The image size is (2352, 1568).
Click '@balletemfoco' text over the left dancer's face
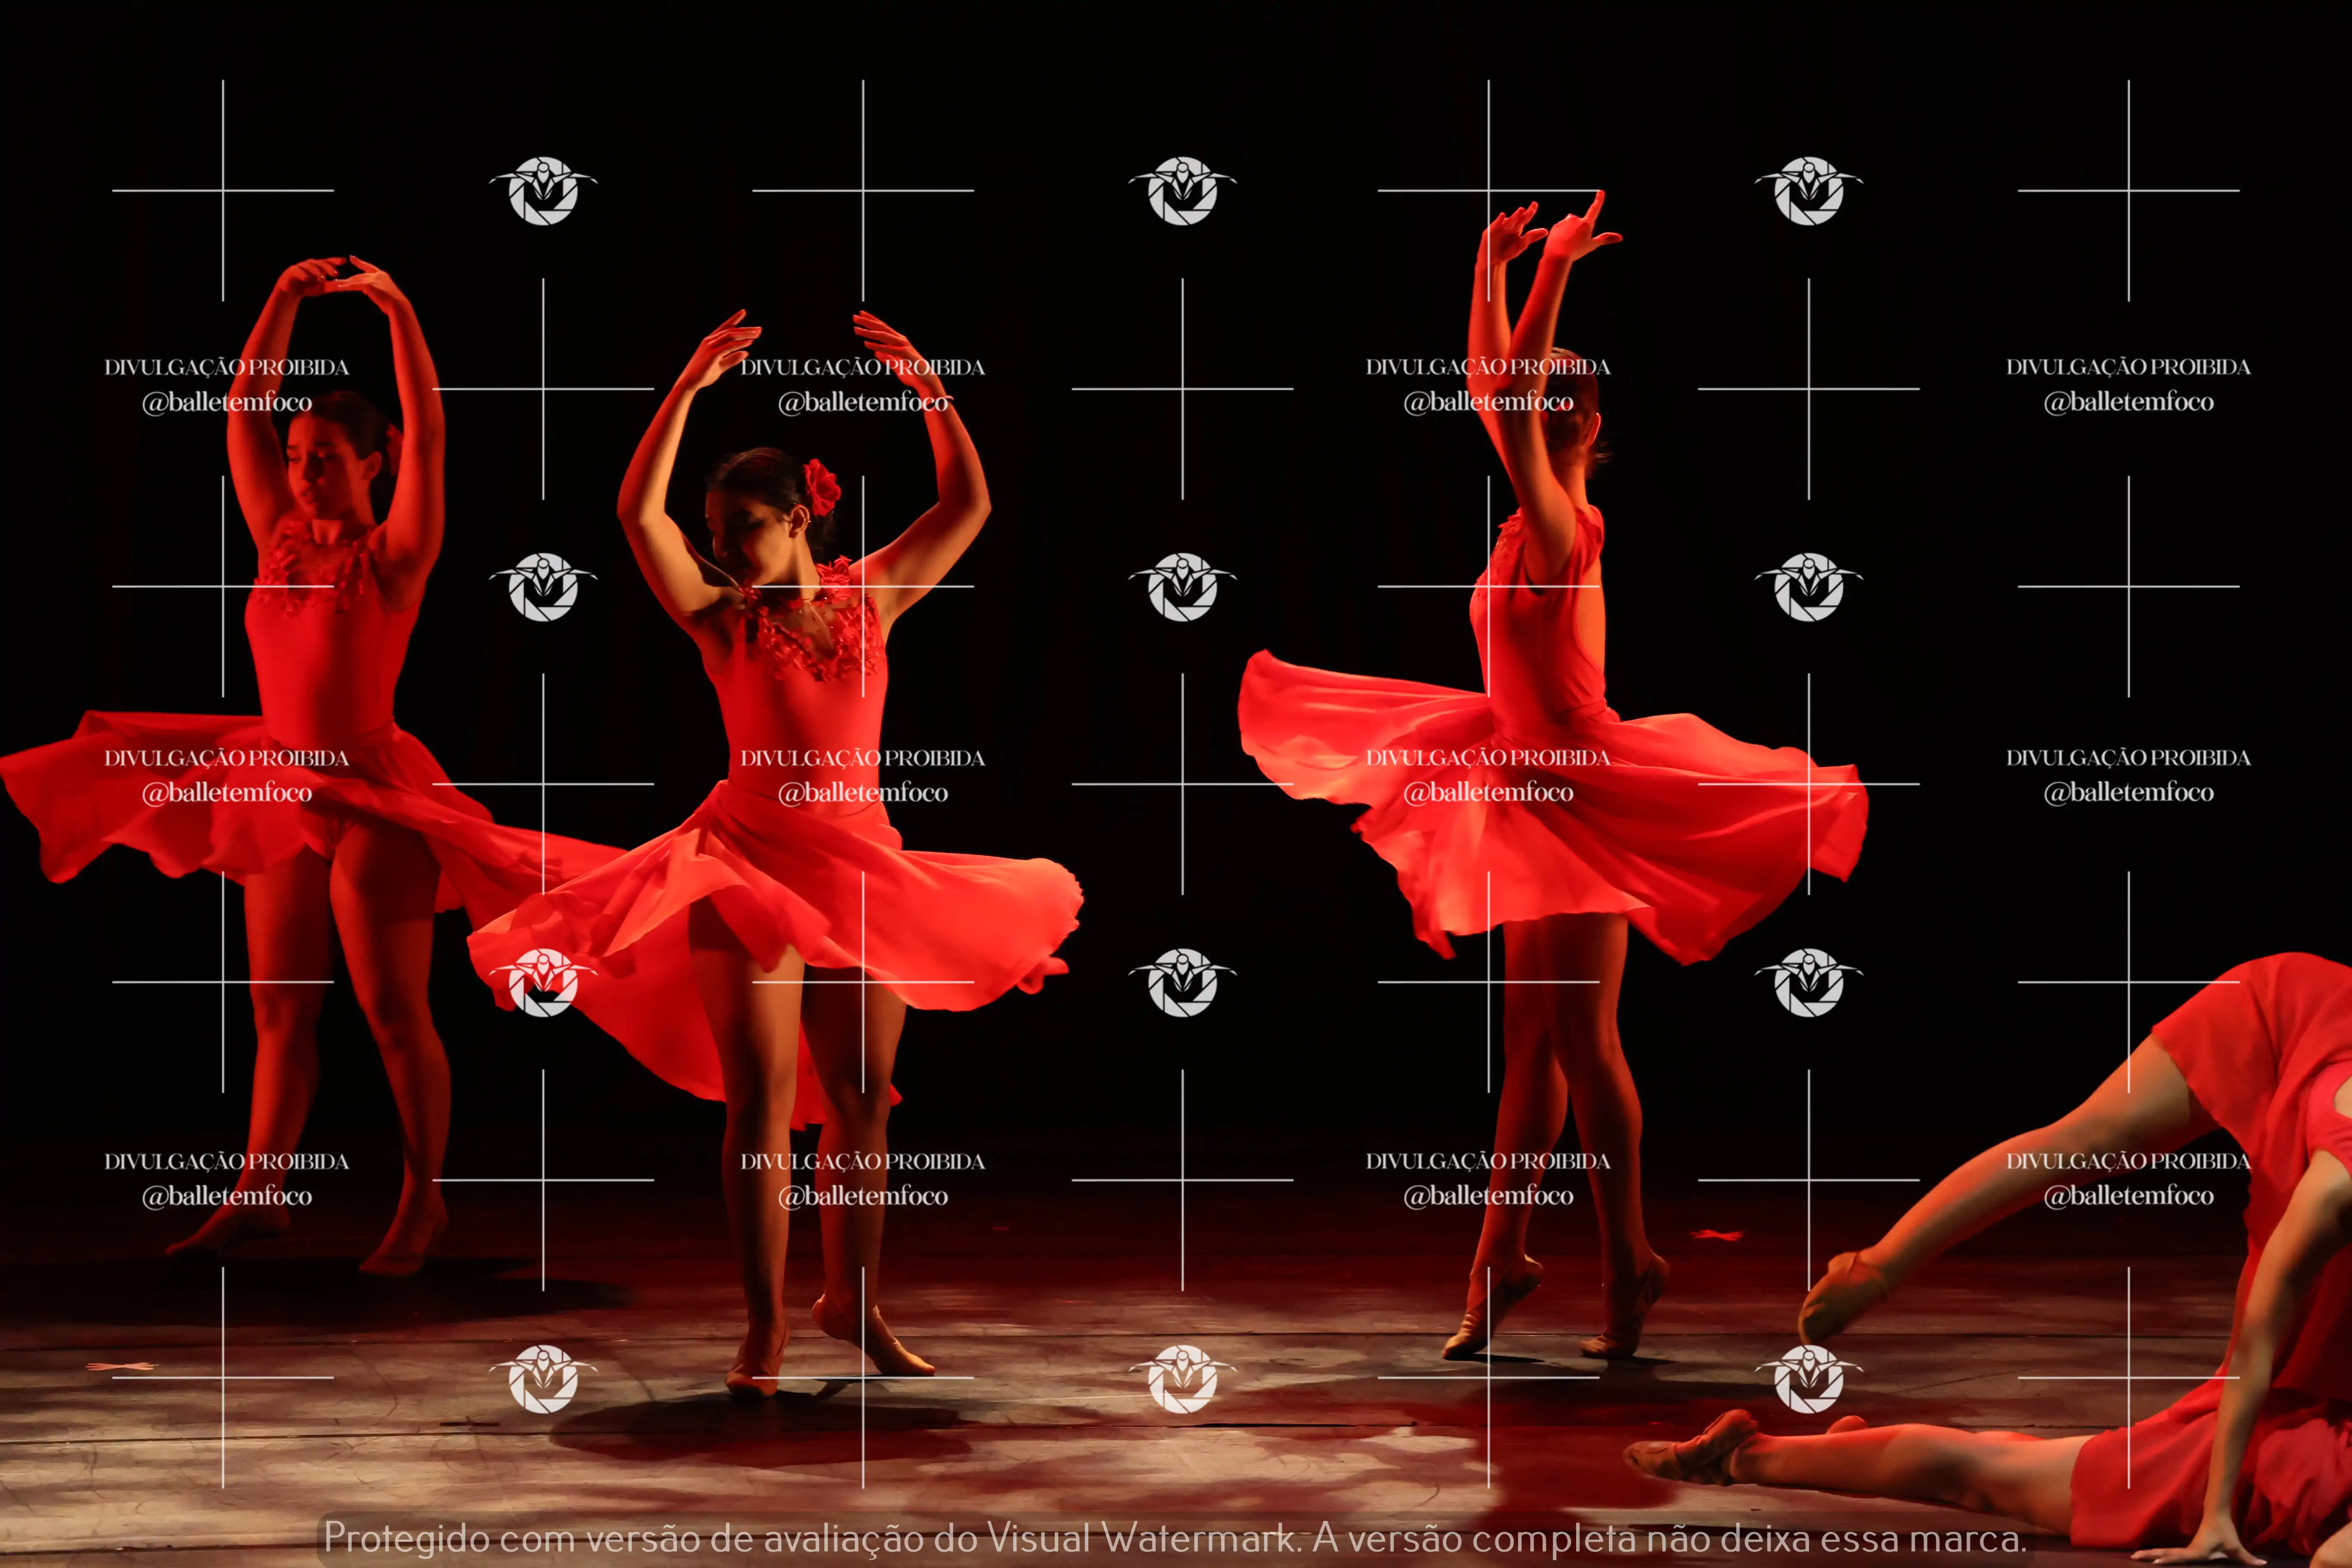tap(227, 402)
